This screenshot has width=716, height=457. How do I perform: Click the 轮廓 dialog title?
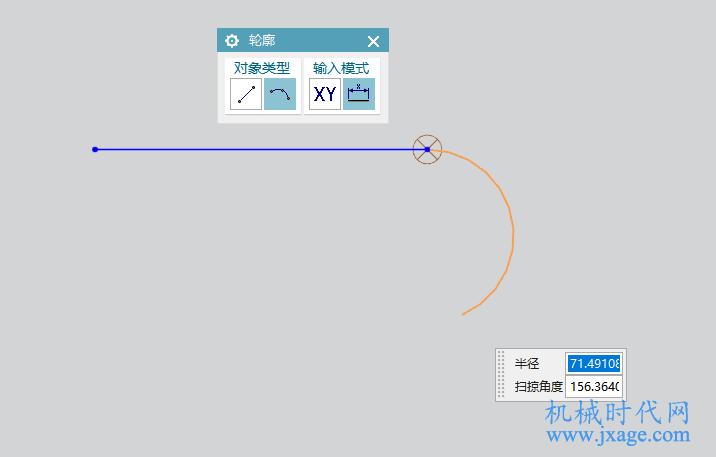[262, 41]
